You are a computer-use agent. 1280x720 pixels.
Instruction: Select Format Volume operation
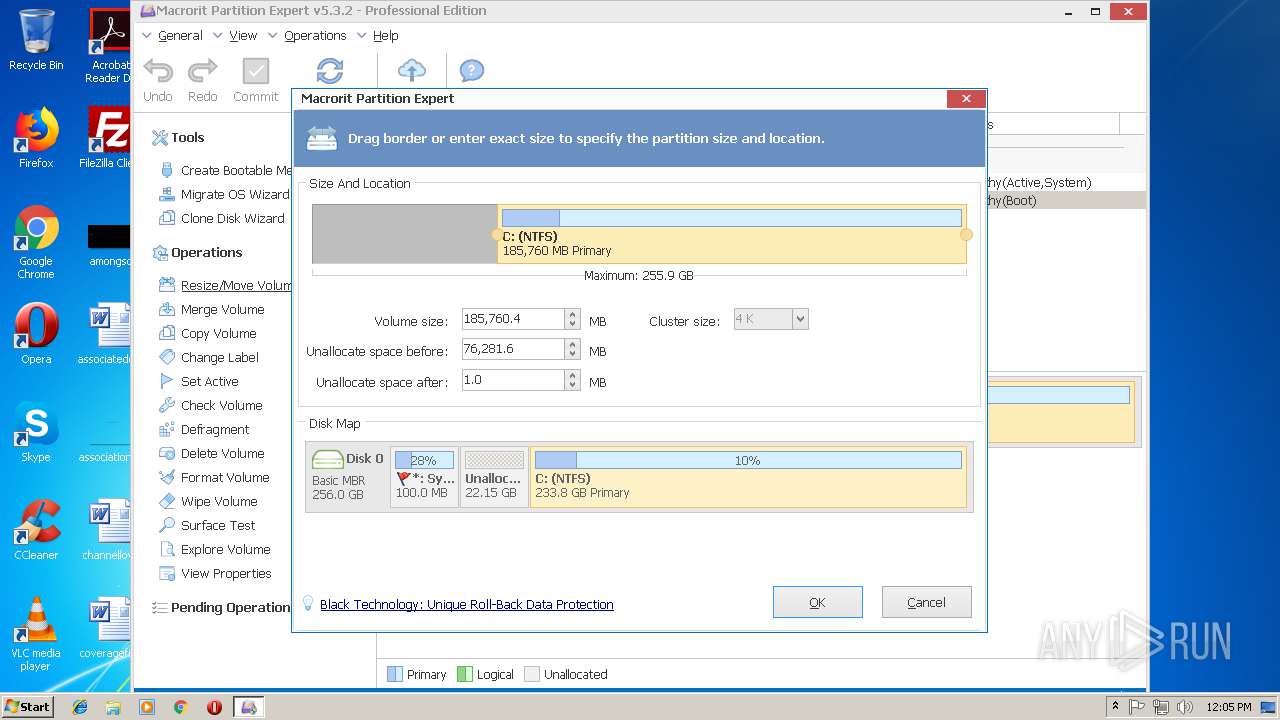point(214,477)
